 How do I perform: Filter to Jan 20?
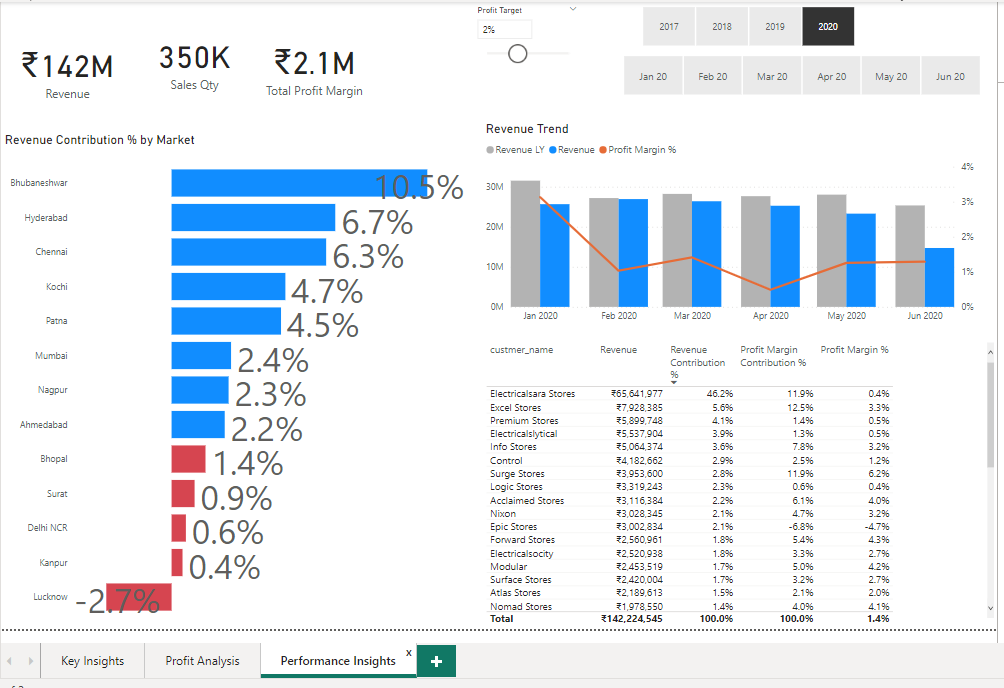[x=653, y=75]
